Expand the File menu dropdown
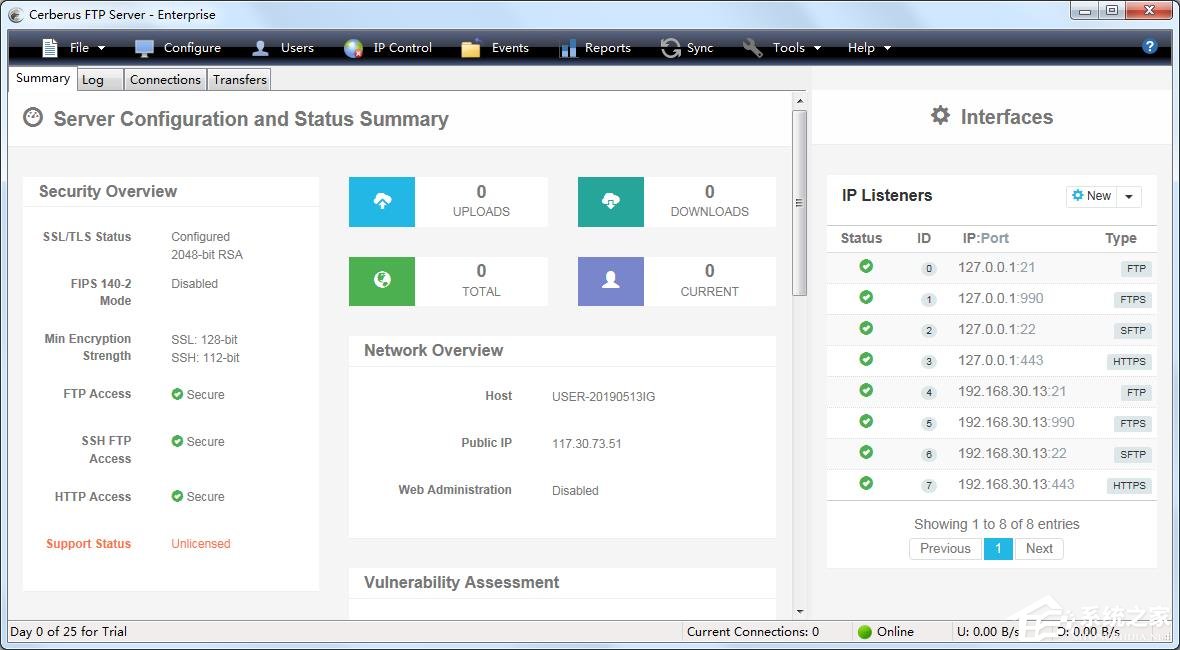This screenshot has height=650, width=1180. pos(74,48)
